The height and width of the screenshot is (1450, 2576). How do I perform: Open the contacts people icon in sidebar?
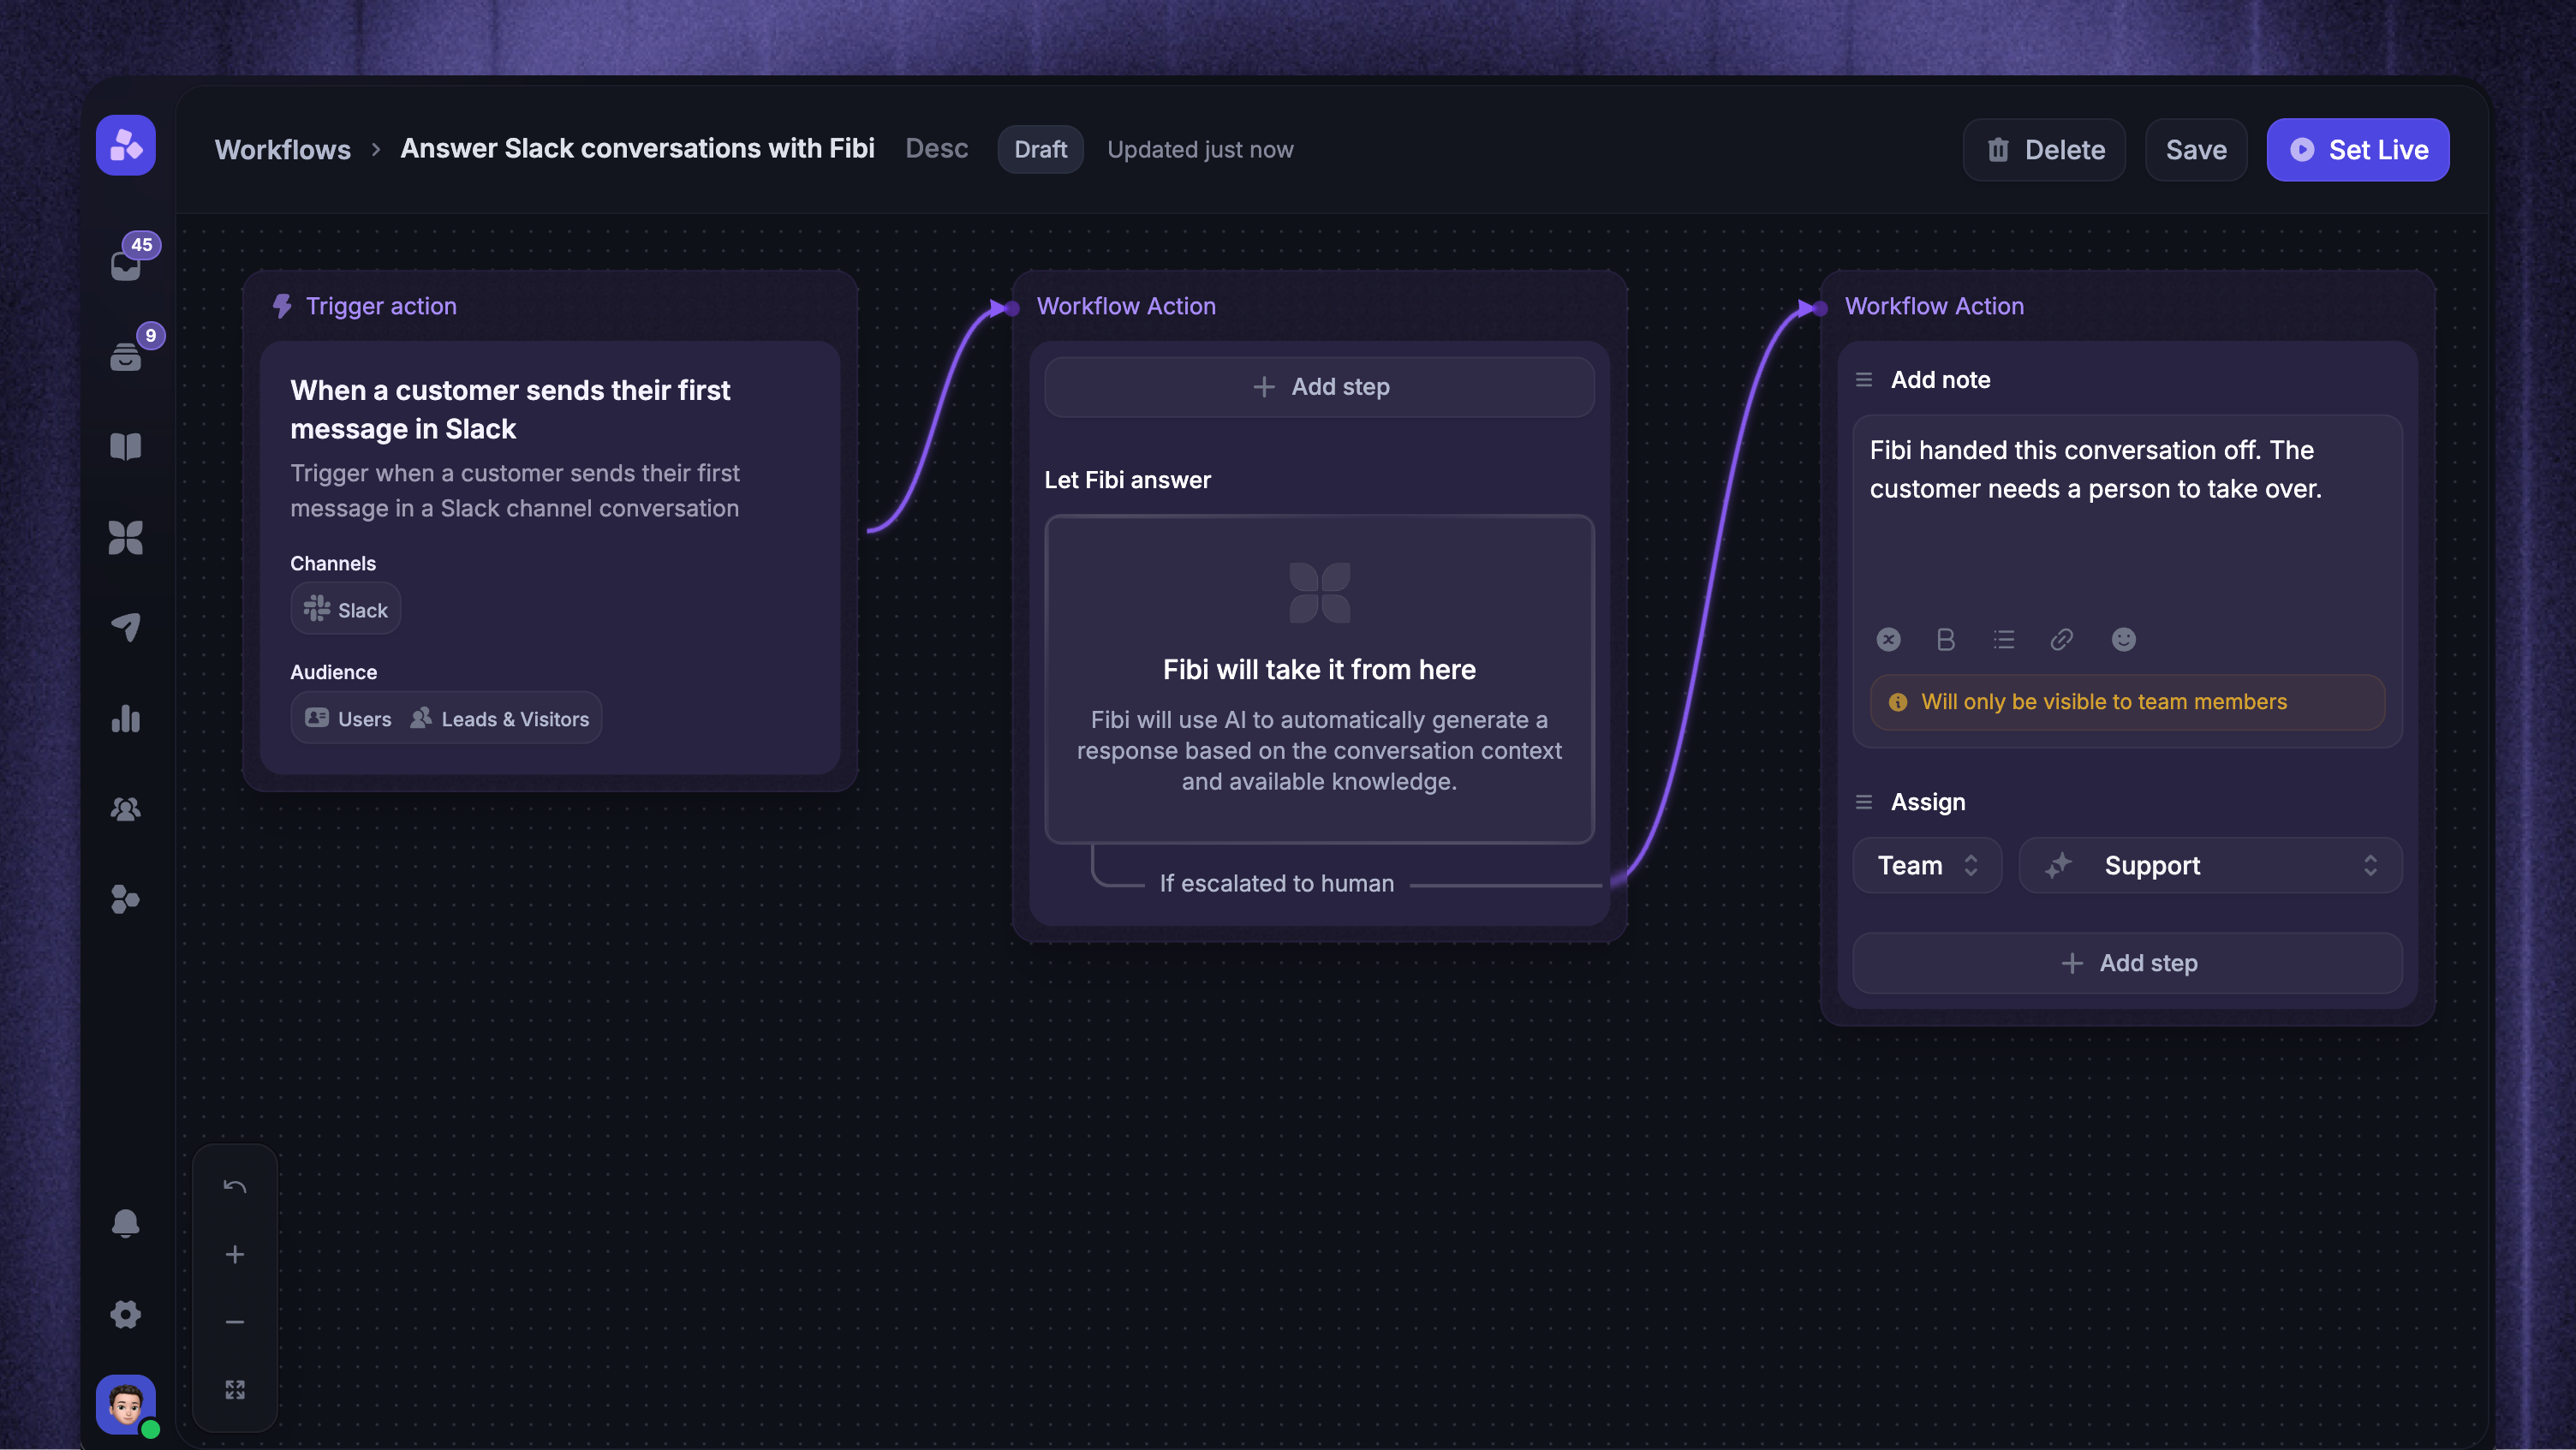(x=126, y=809)
